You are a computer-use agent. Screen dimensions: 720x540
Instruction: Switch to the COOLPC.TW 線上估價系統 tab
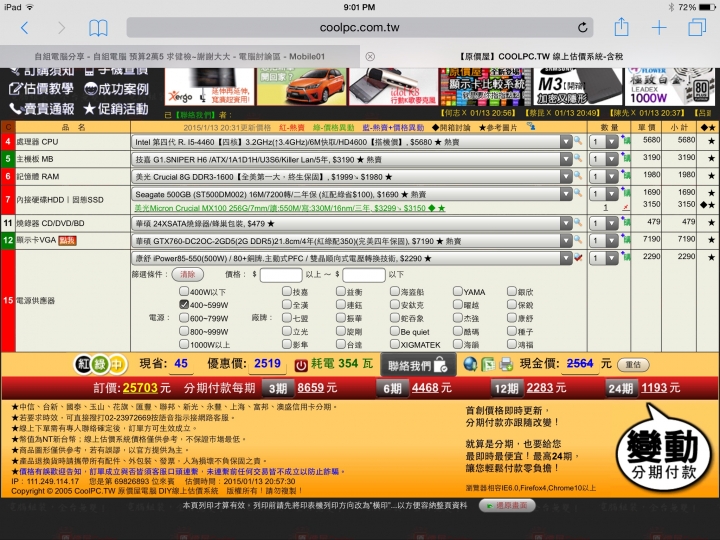[541, 56]
